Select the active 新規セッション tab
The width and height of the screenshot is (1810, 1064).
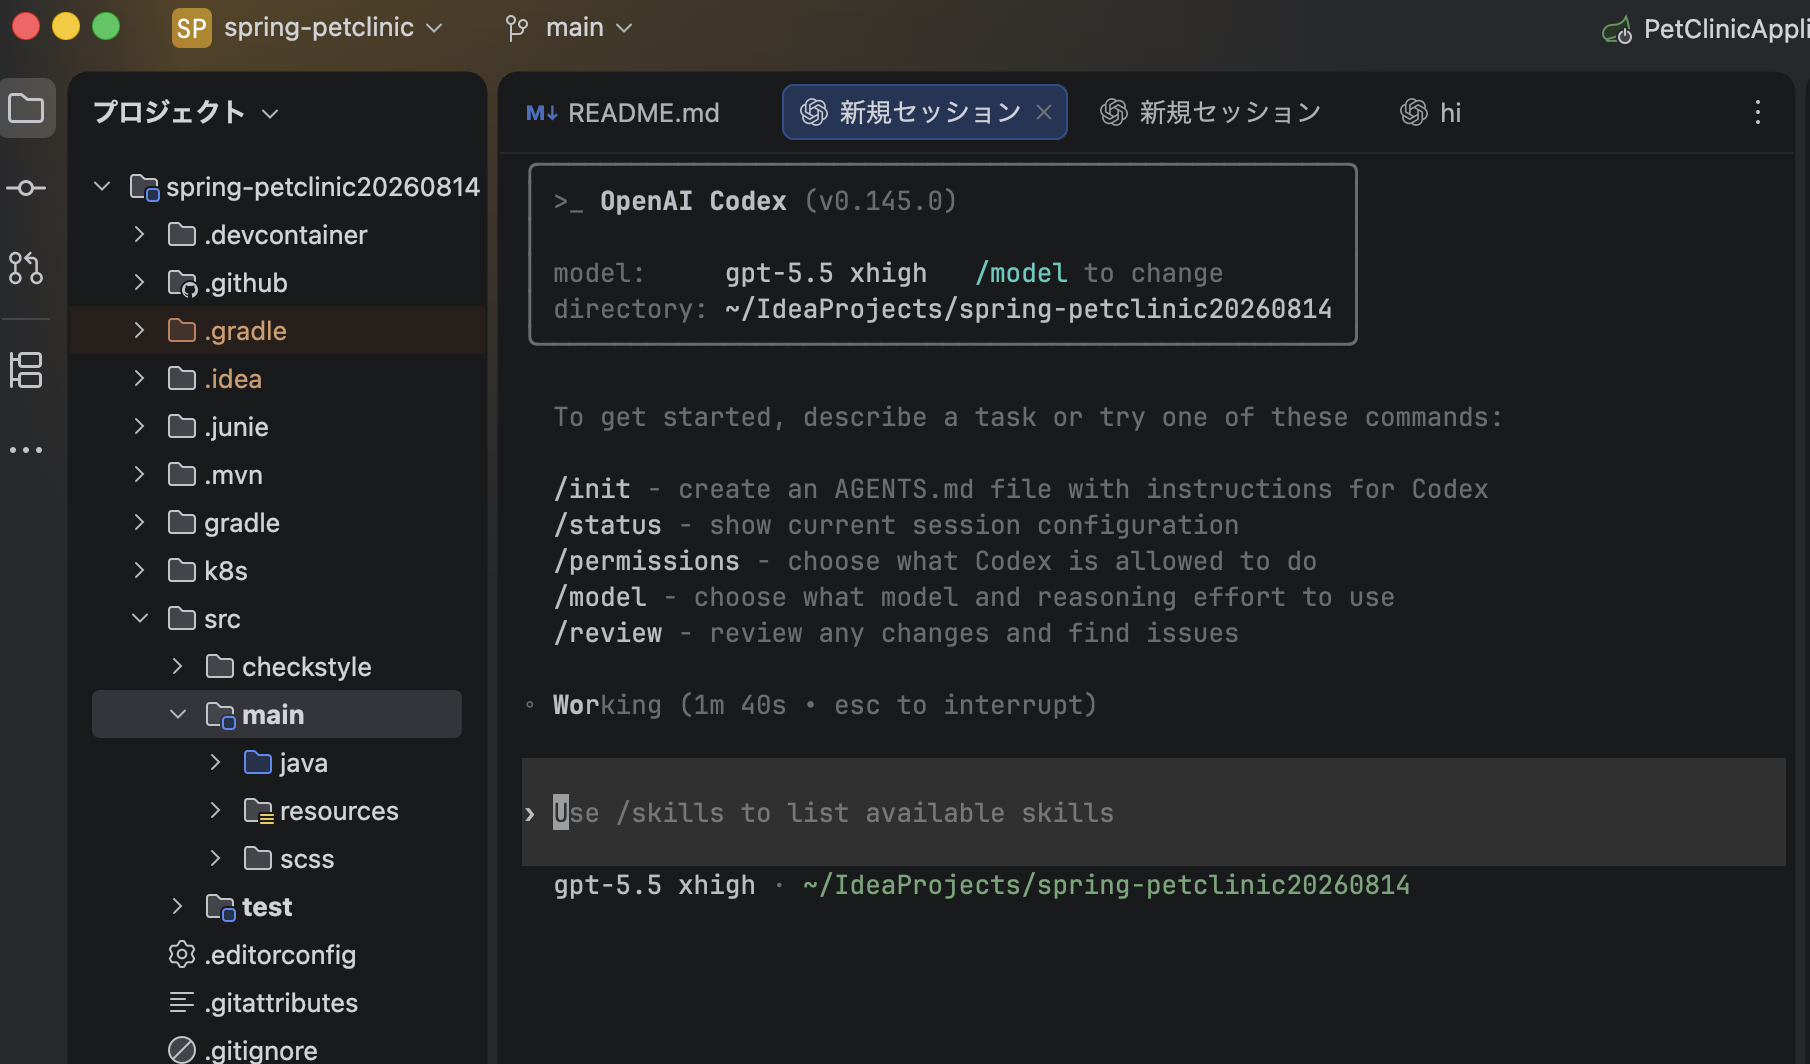tap(925, 112)
